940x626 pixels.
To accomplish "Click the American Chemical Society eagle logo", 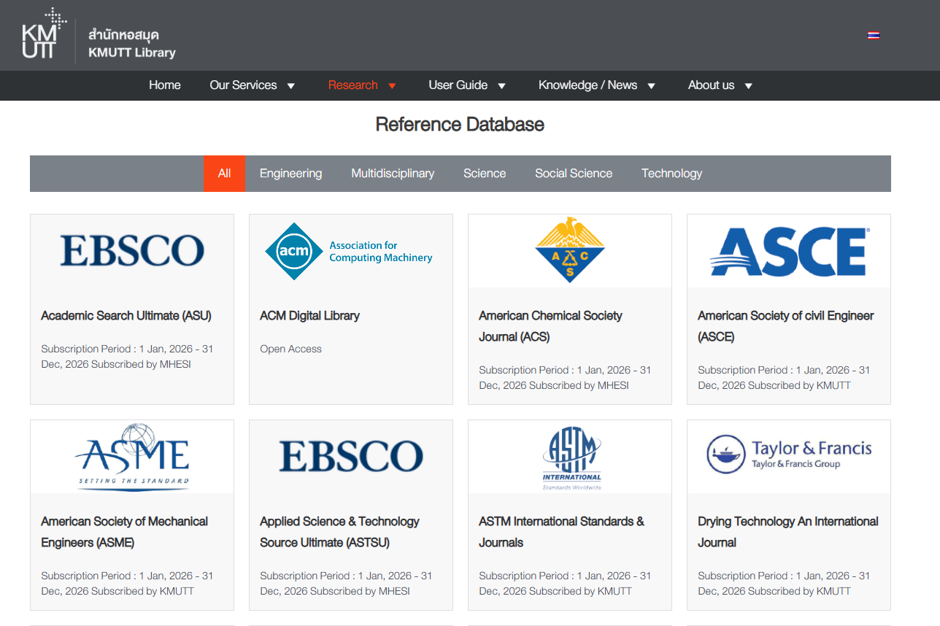I will (x=570, y=250).
